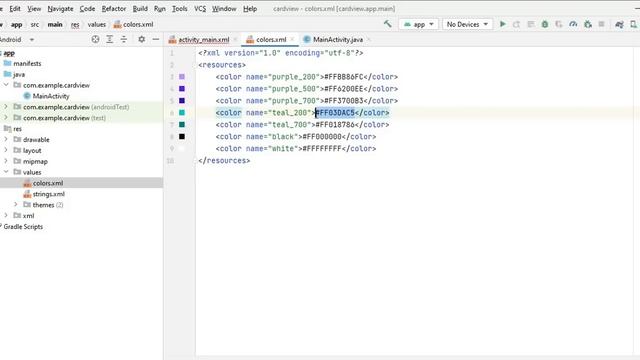This screenshot has height=360, width=640.
Task: Click the values breadcrumb in navigation bar
Action: coord(97,24)
